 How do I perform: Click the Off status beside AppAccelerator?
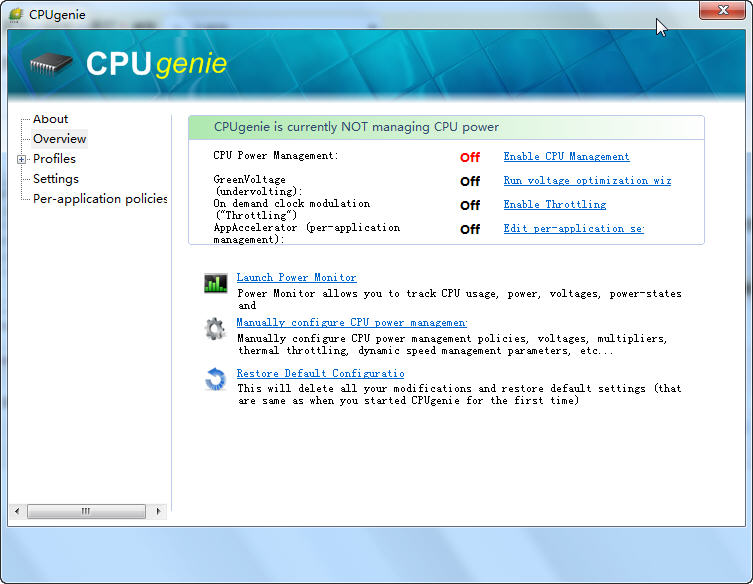(470, 230)
